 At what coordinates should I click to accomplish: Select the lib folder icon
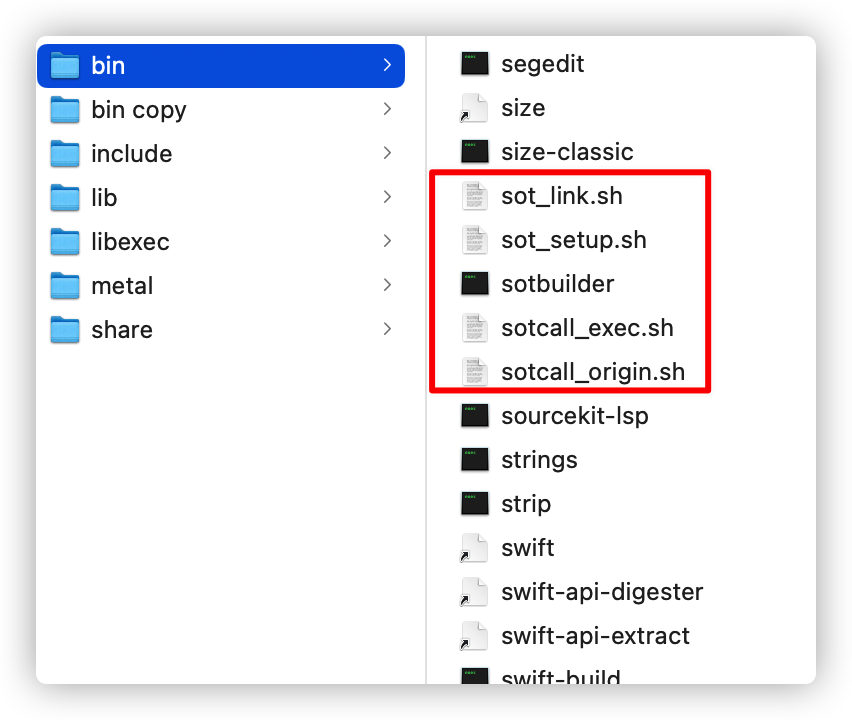[x=65, y=197]
